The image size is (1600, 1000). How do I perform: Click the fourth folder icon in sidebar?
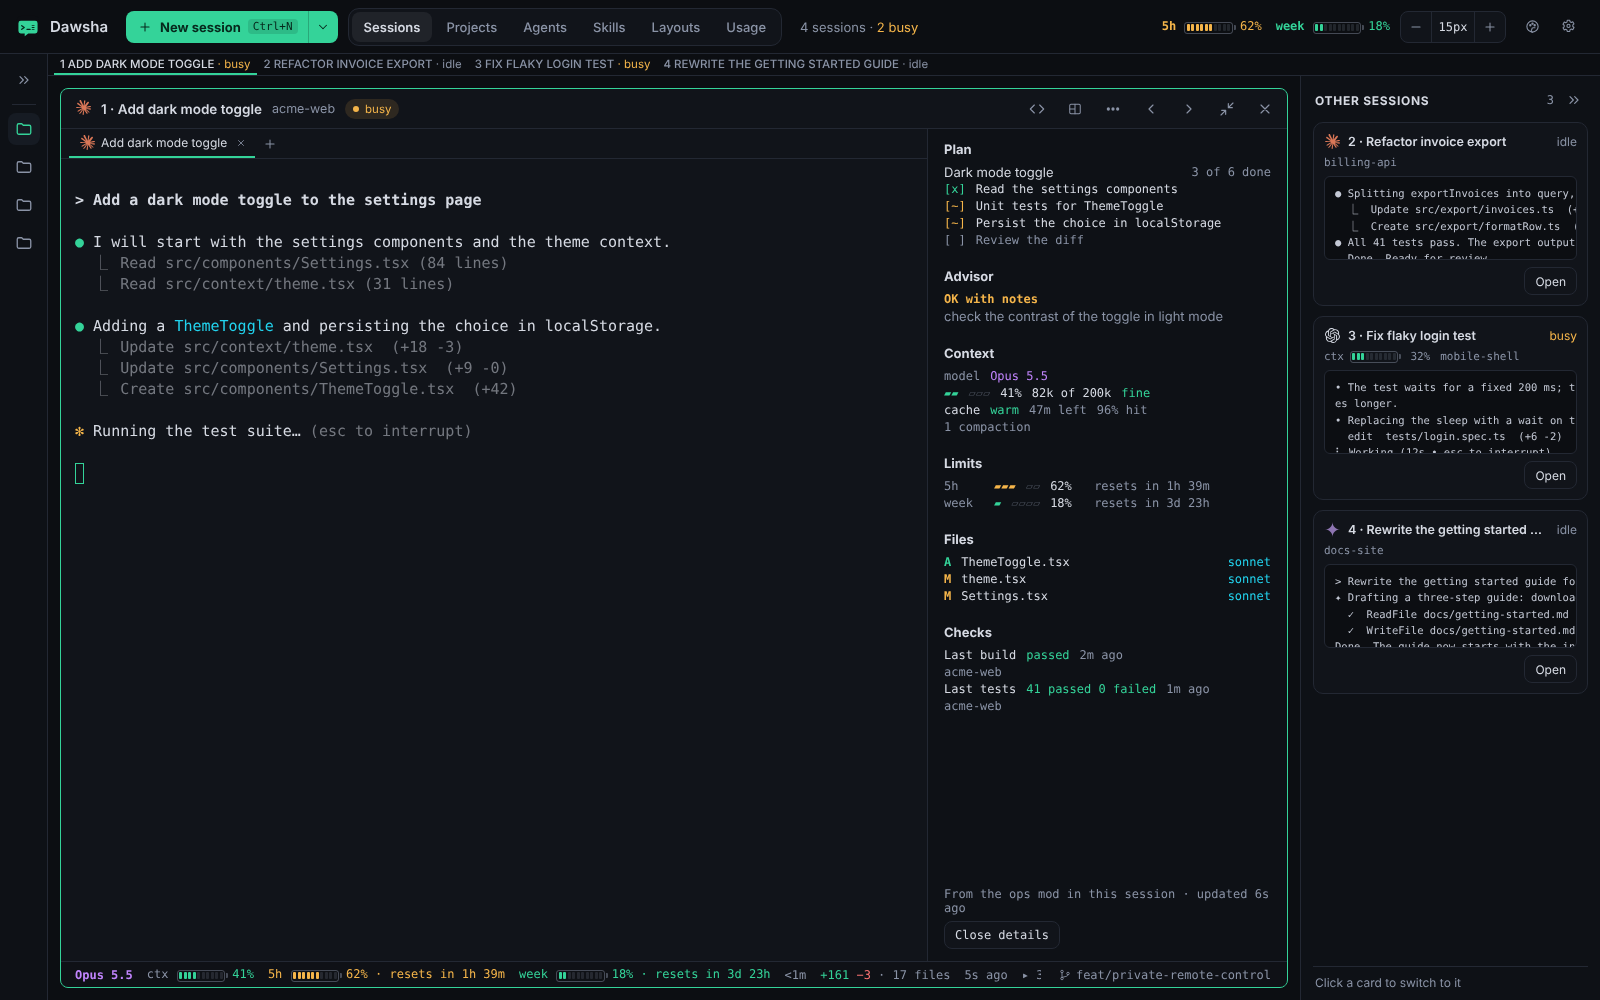(24, 243)
